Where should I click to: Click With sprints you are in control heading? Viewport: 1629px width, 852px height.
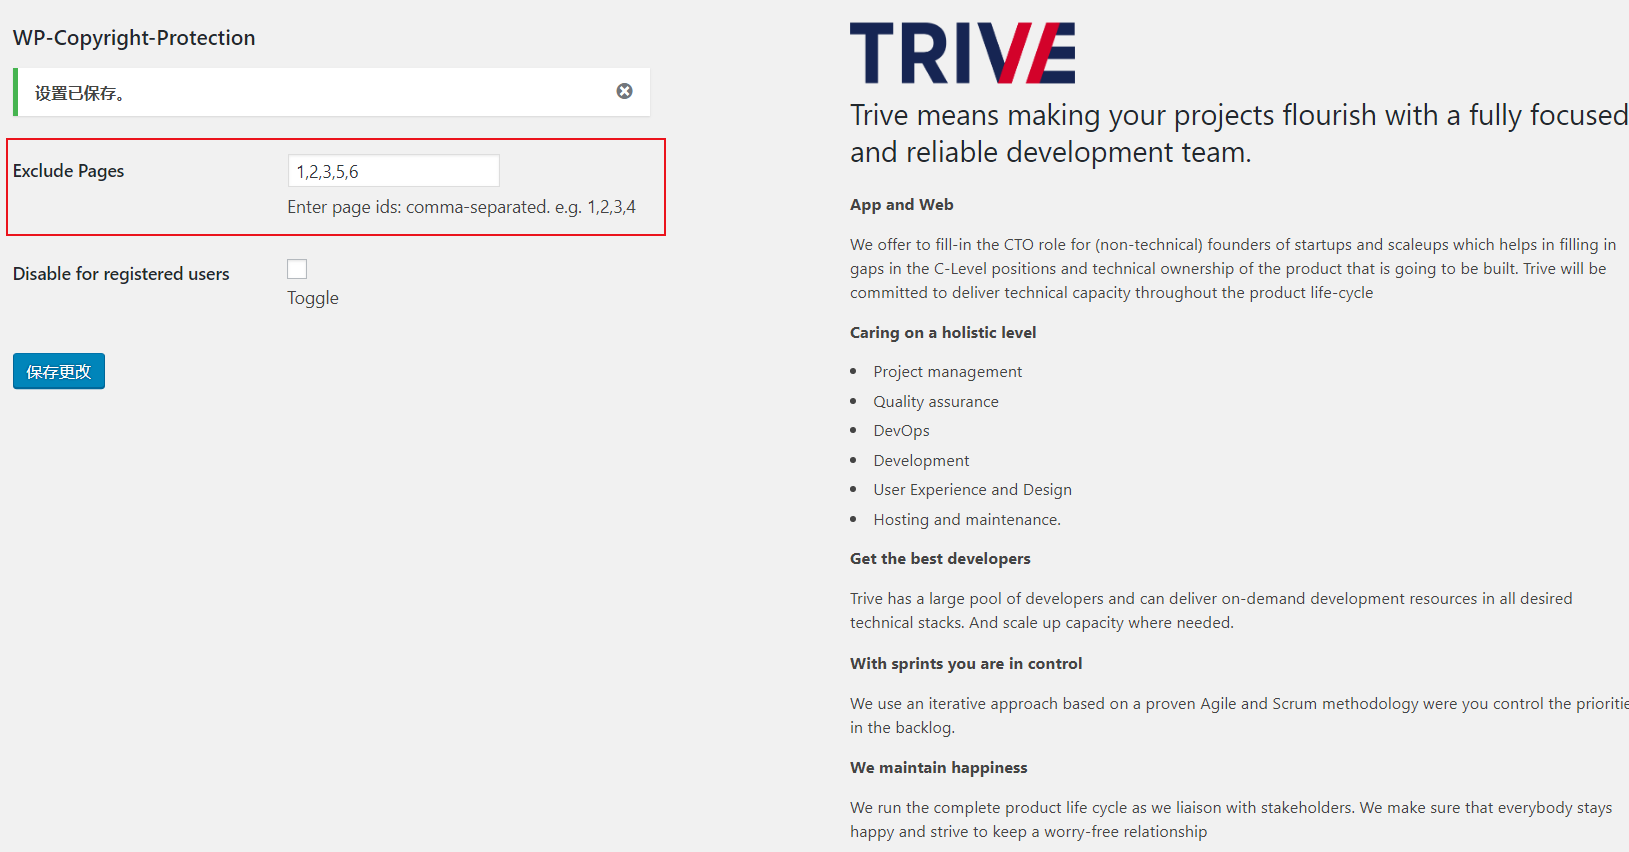click(x=966, y=664)
